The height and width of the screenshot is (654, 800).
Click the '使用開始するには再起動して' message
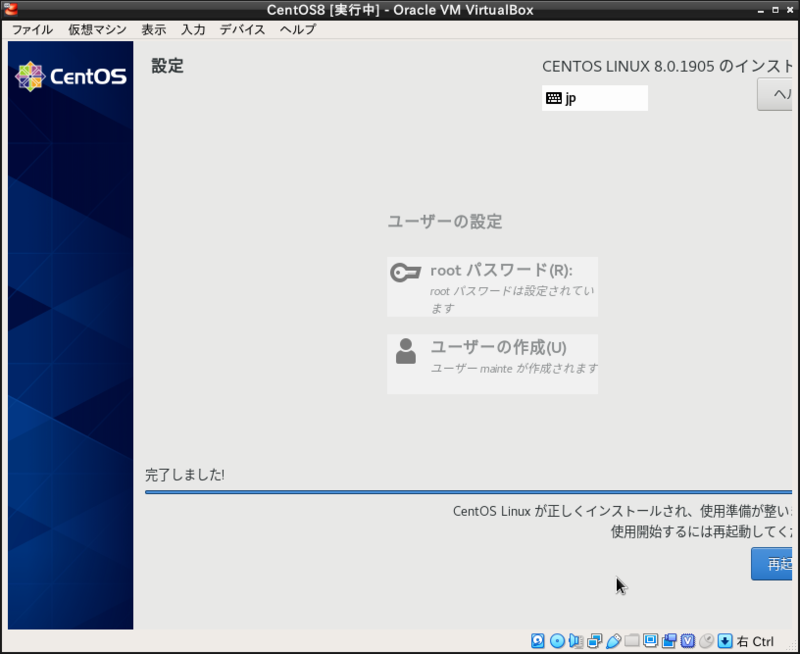(702, 532)
